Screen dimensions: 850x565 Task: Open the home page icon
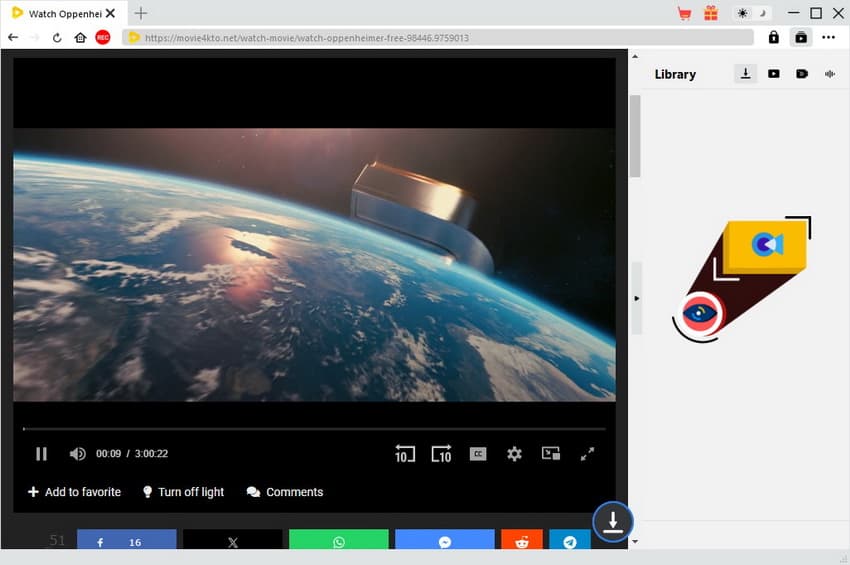[80, 37]
